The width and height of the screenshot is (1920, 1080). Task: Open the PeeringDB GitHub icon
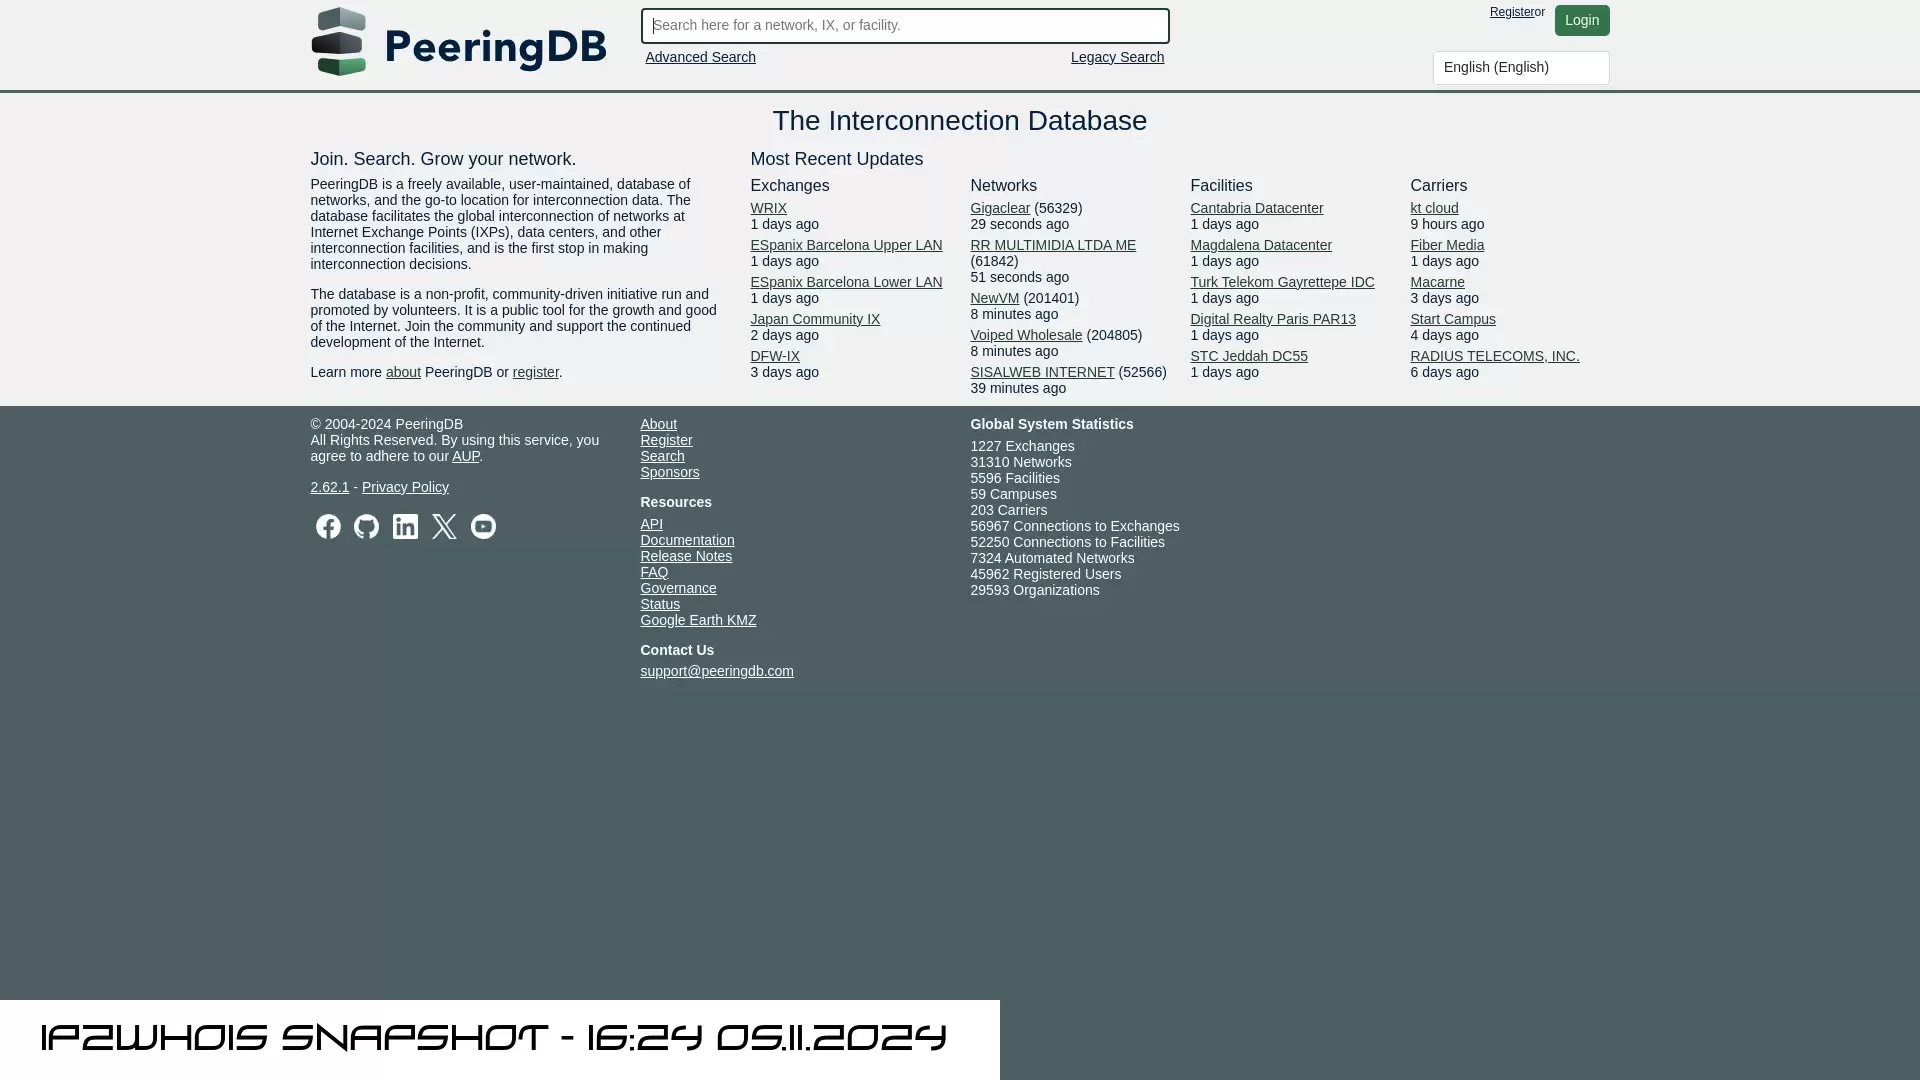click(366, 527)
